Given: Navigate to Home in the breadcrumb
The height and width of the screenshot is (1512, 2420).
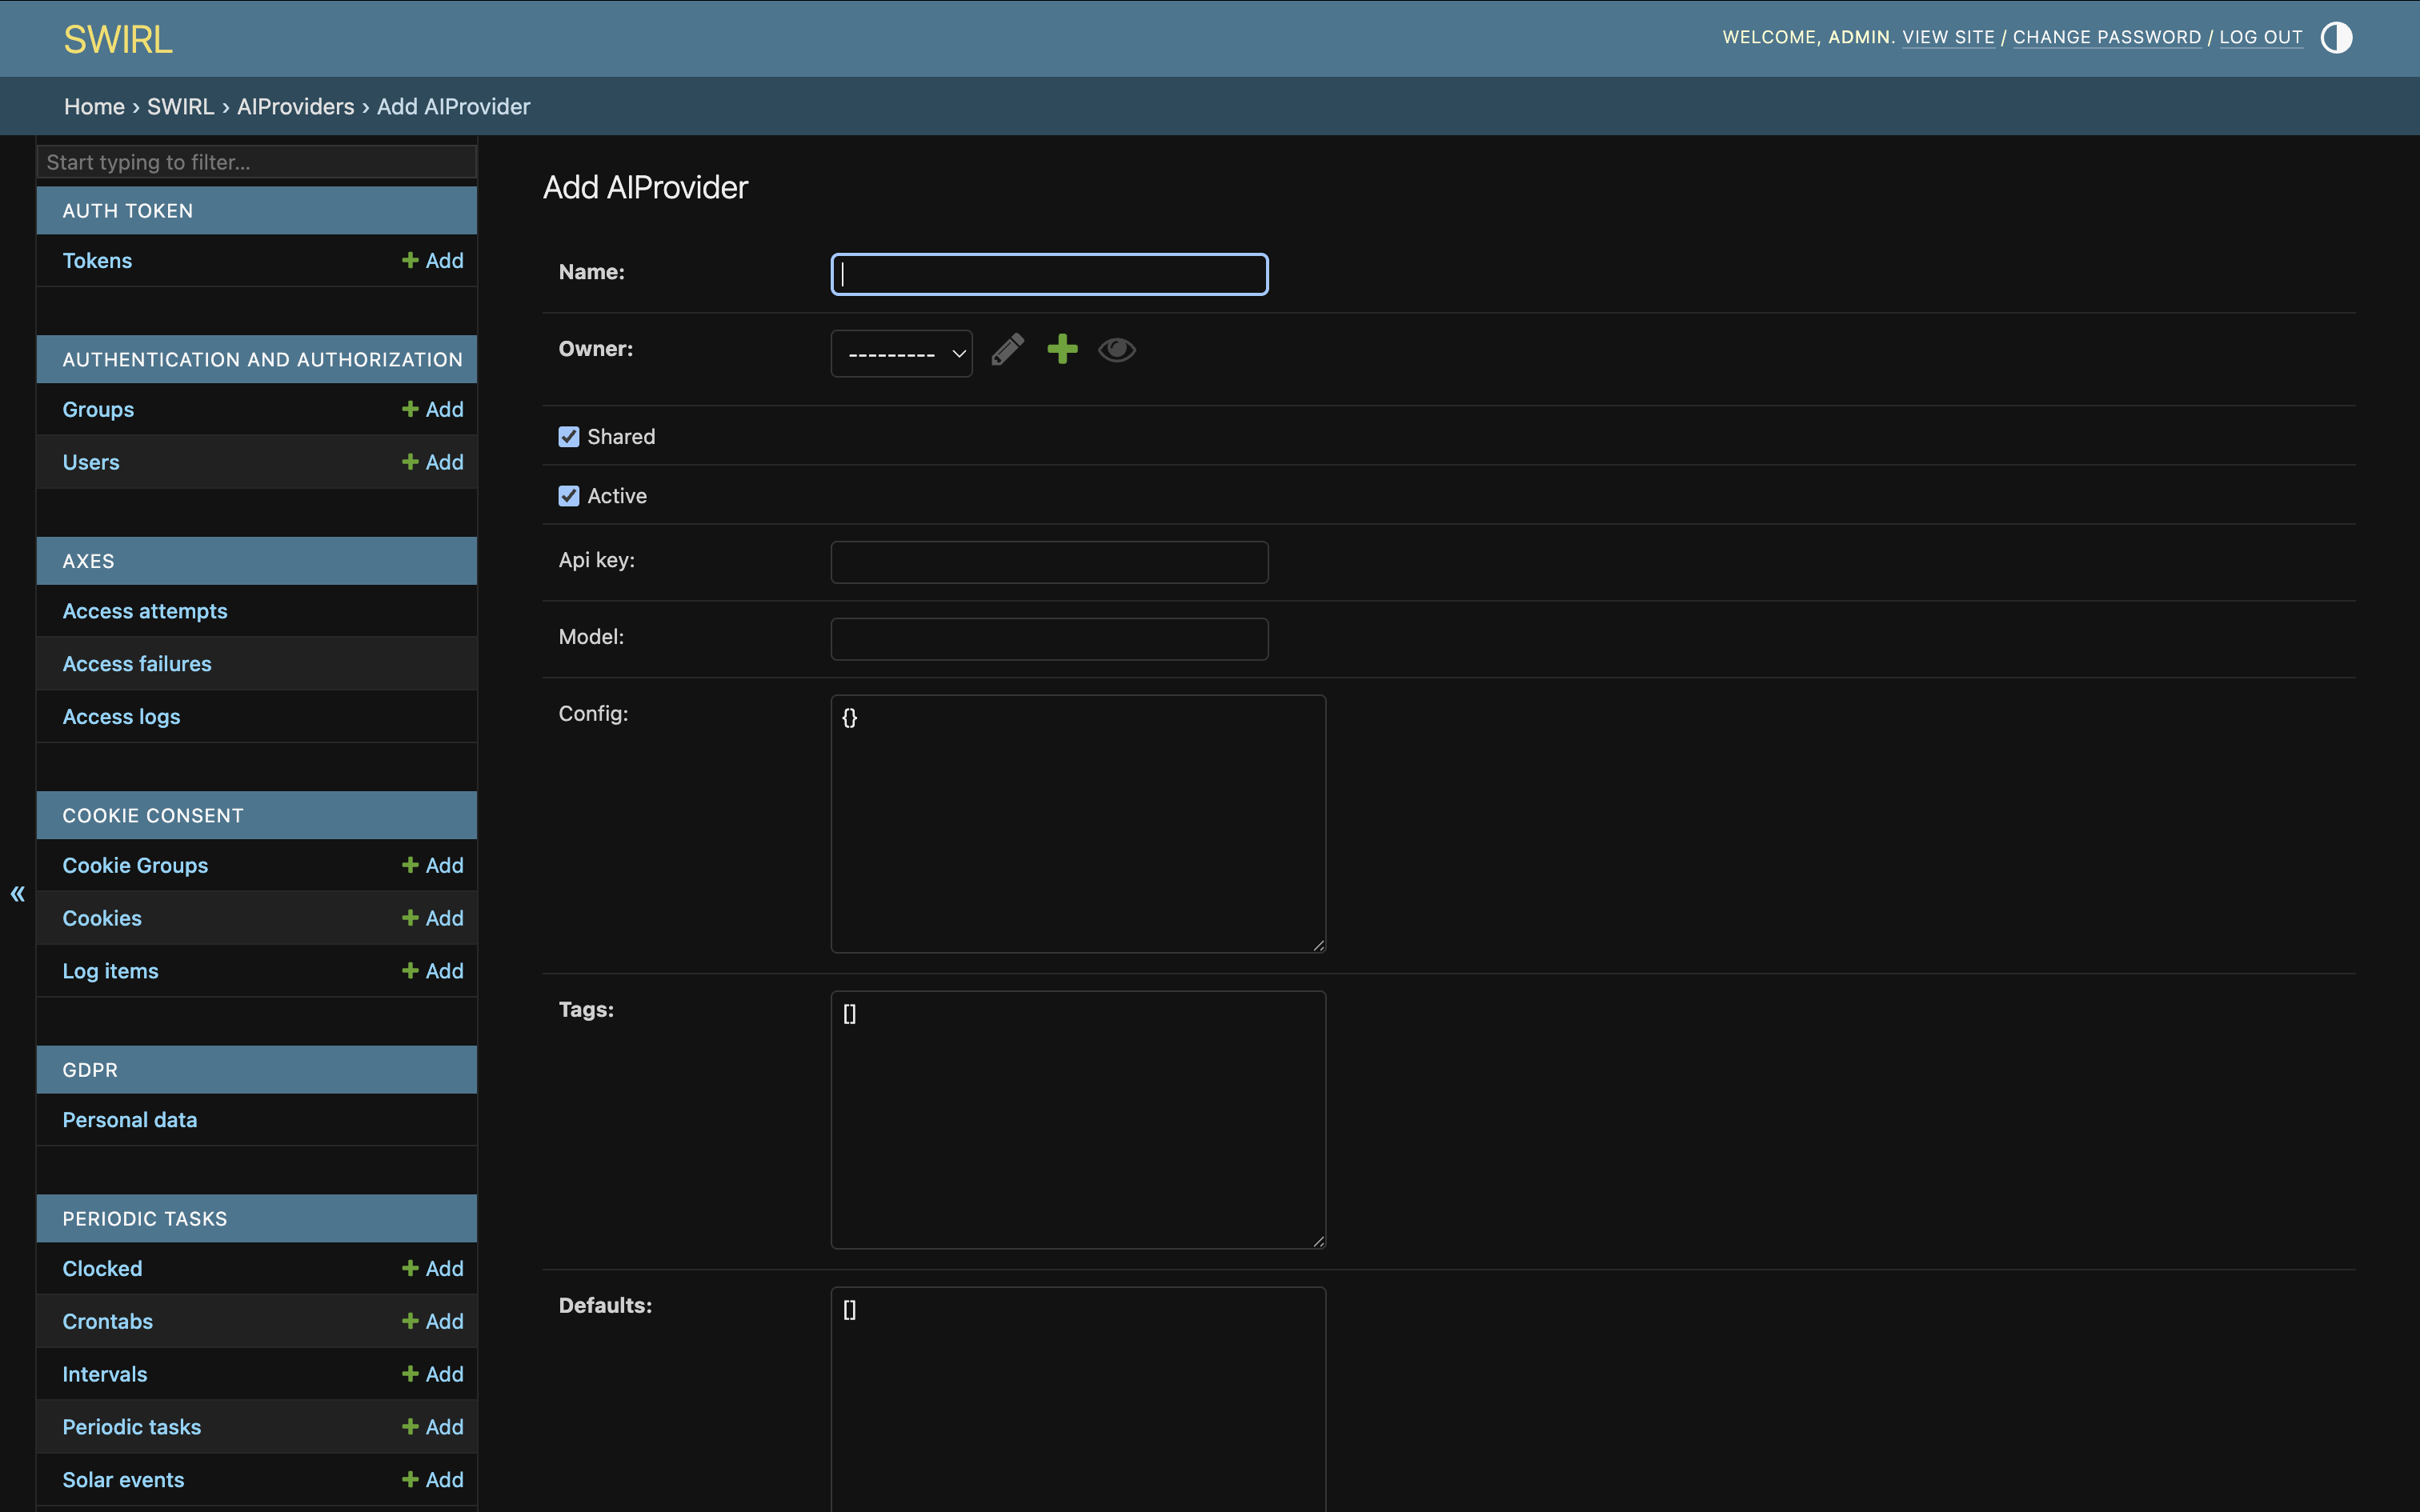Looking at the screenshot, I should click(94, 106).
